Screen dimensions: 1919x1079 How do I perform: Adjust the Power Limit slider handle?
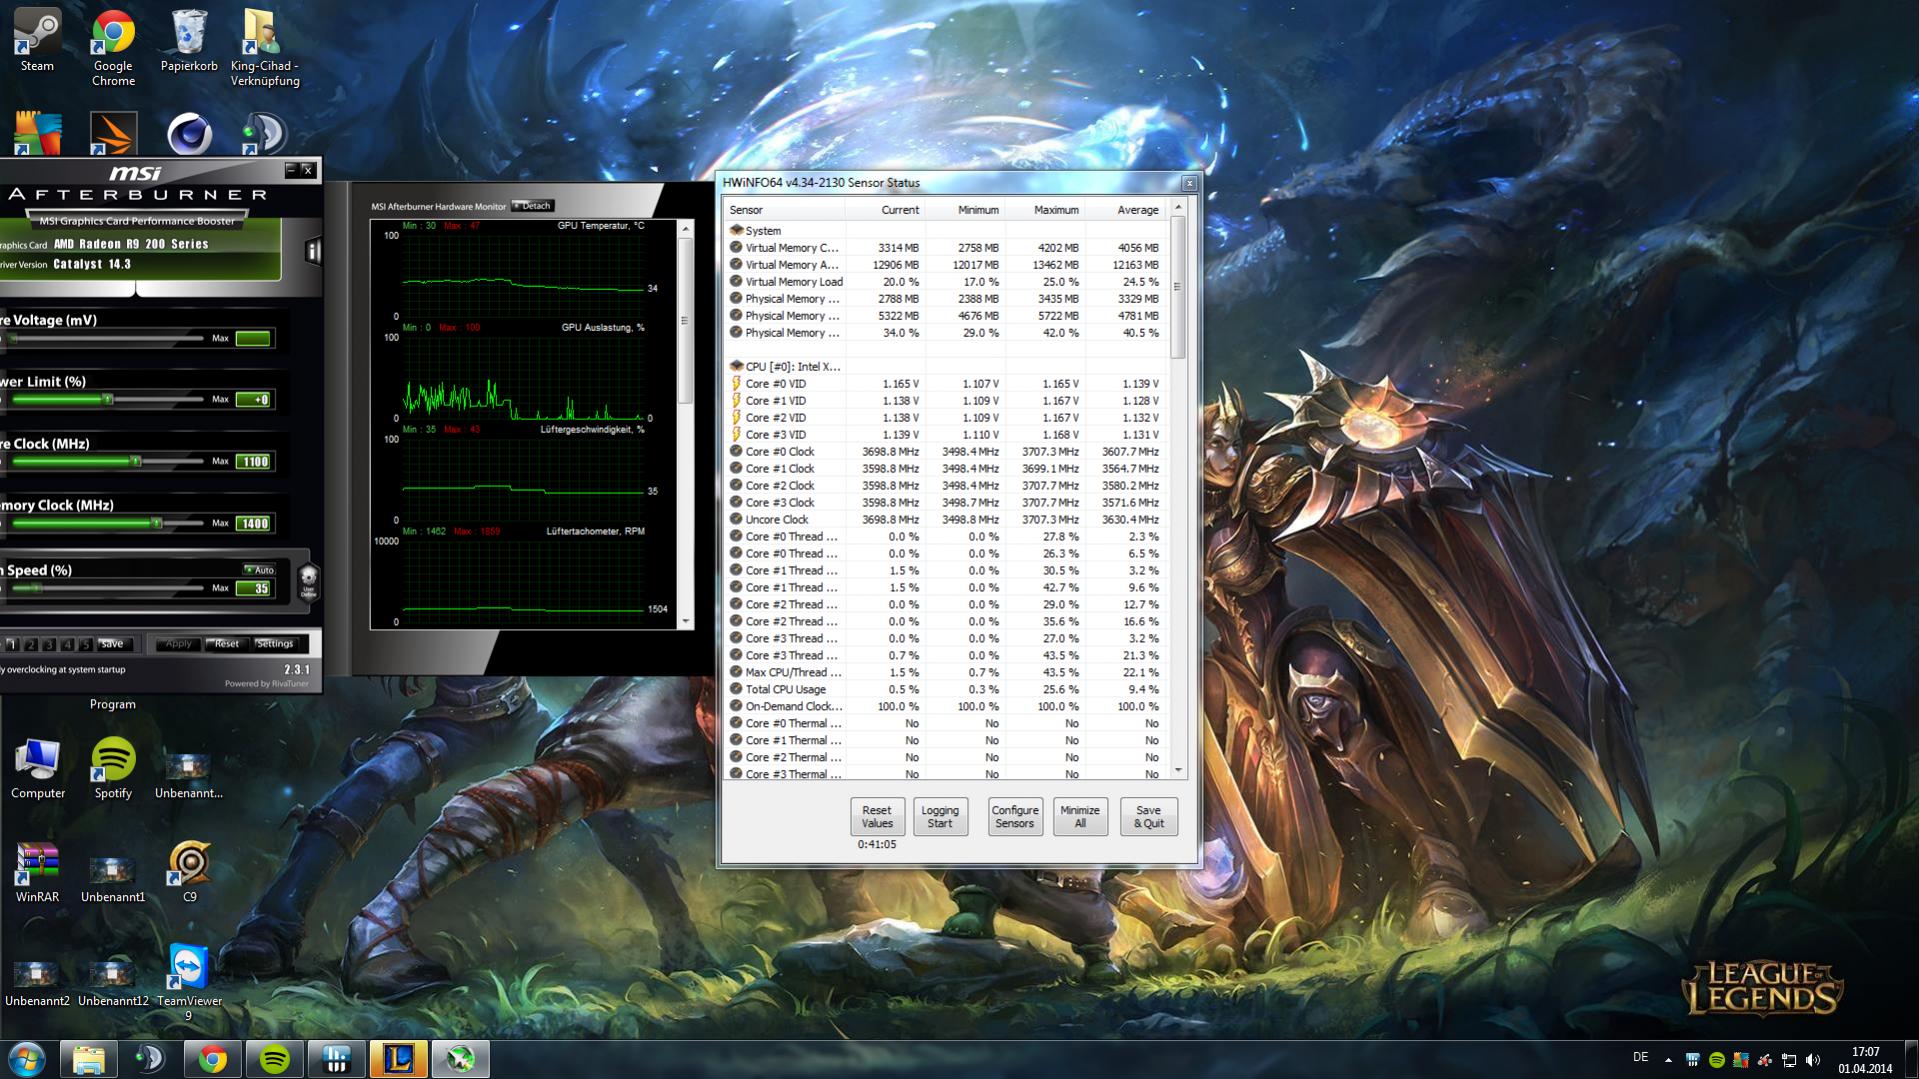tap(108, 399)
